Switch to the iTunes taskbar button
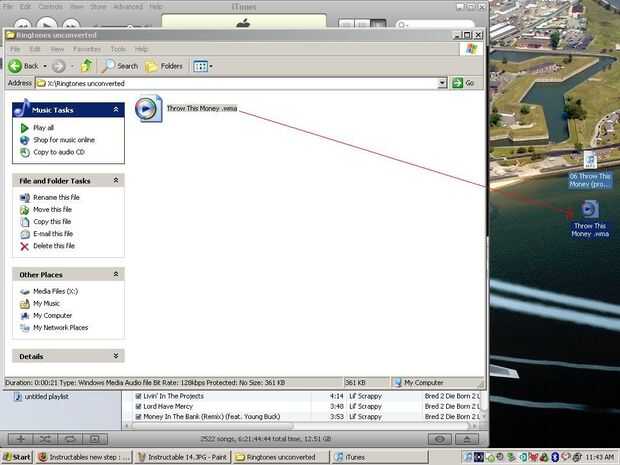 coord(380,457)
